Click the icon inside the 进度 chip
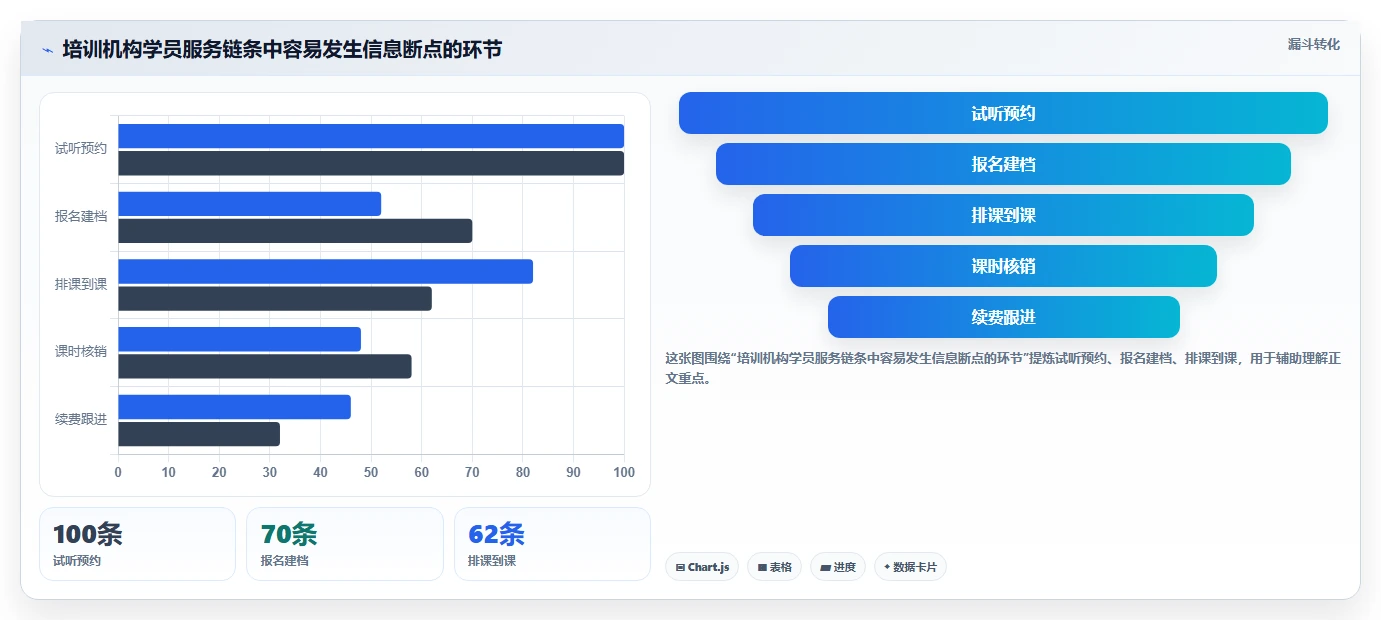Viewport: 1381px width, 620px height. coord(825,567)
